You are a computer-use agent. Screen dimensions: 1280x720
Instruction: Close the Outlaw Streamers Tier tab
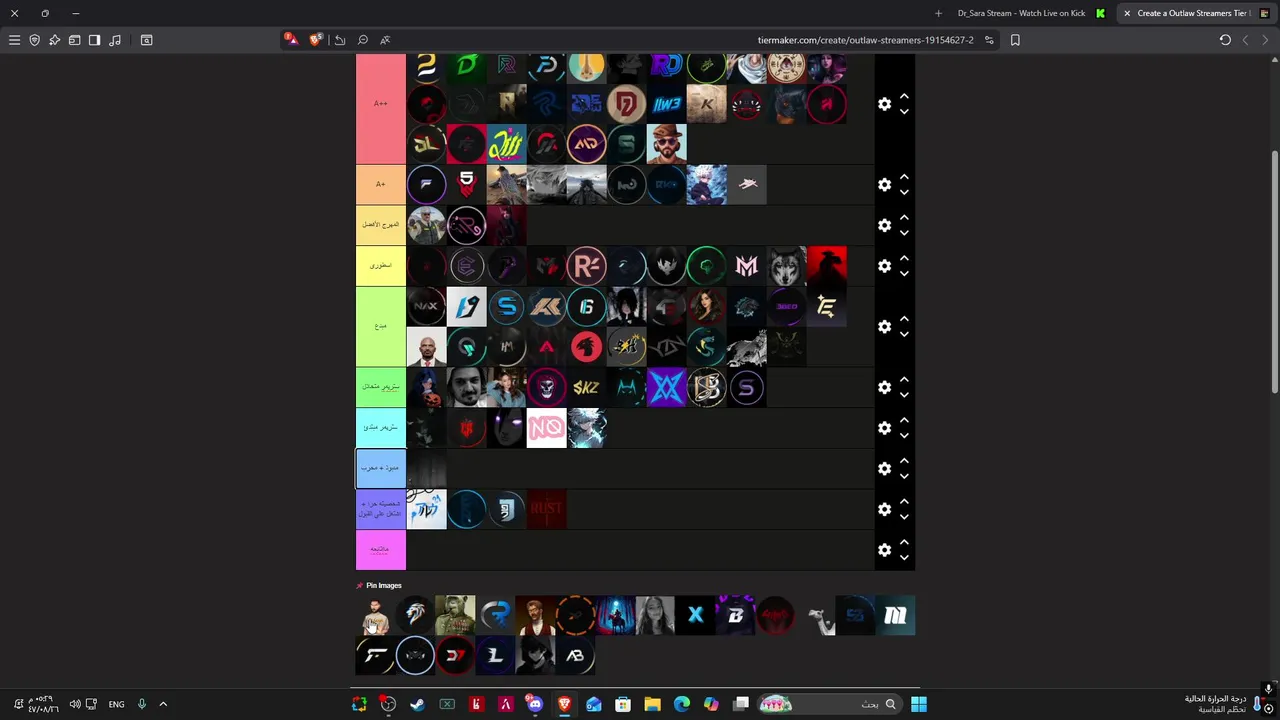[1127, 13]
